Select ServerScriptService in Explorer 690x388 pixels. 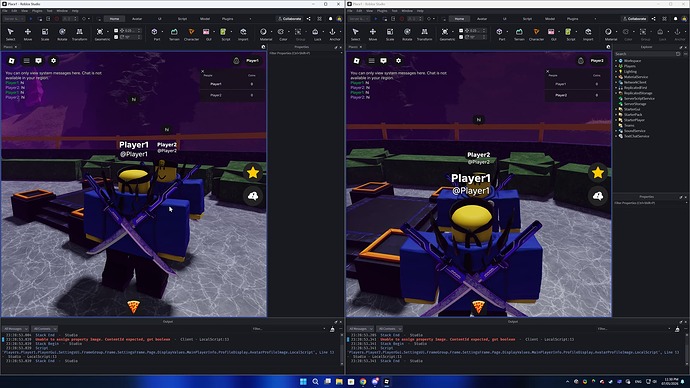(x=639, y=99)
